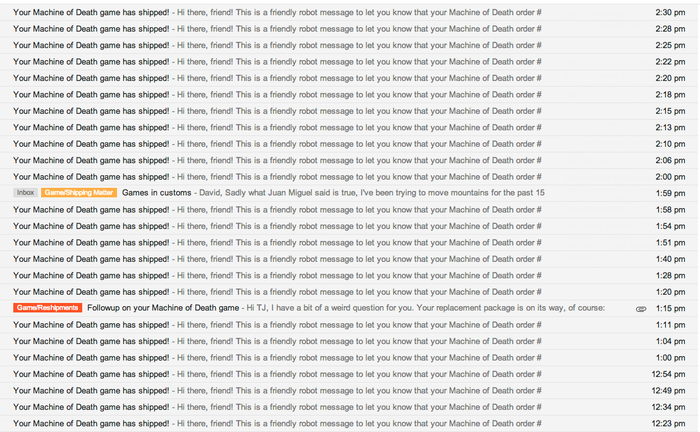Open 'Followup on your Machine of Death game' email
Image resolution: width=700 pixels, height=432 pixels.
[349, 308]
